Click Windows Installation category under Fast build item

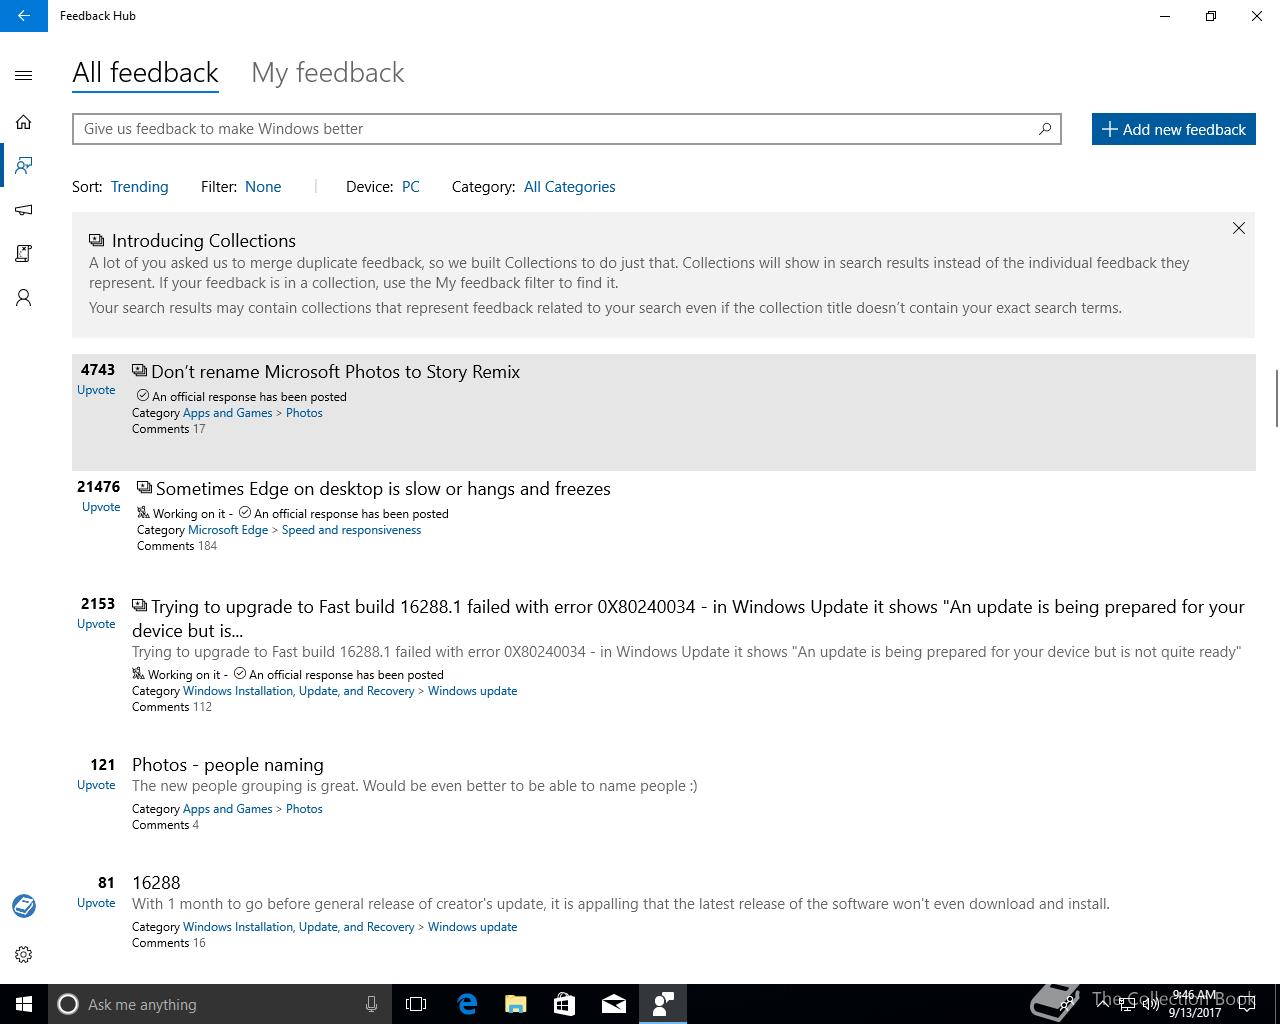pyautogui.click(x=298, y=691)
